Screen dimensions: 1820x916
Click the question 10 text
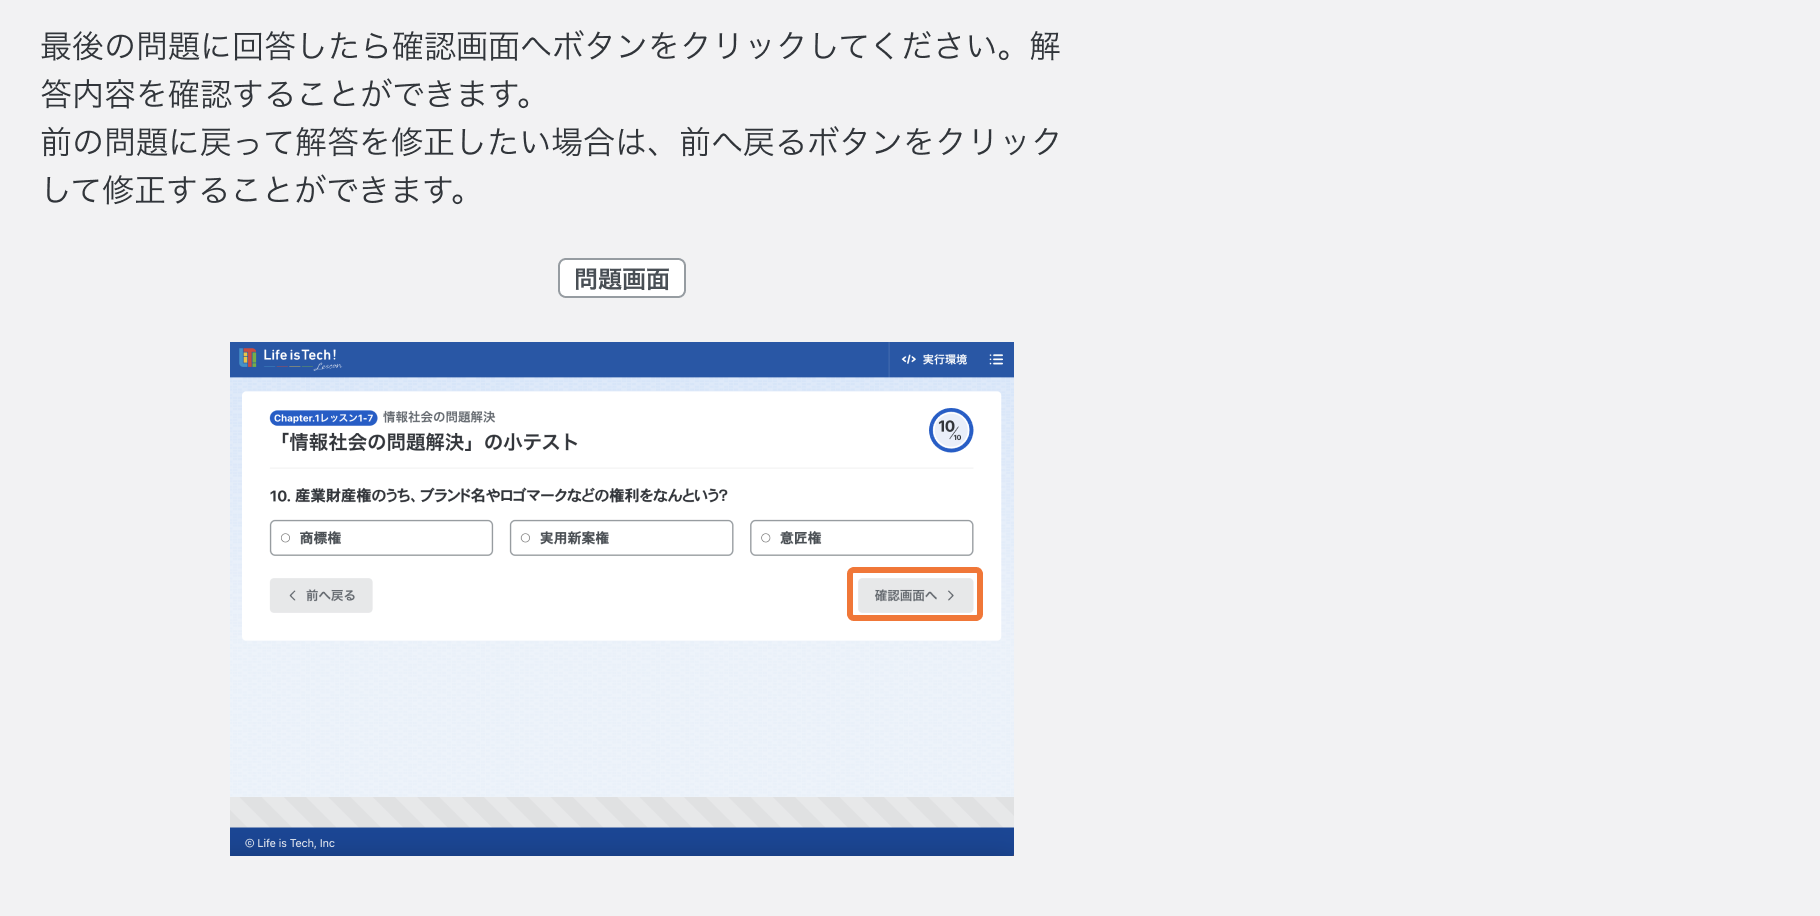coord(499,495)
